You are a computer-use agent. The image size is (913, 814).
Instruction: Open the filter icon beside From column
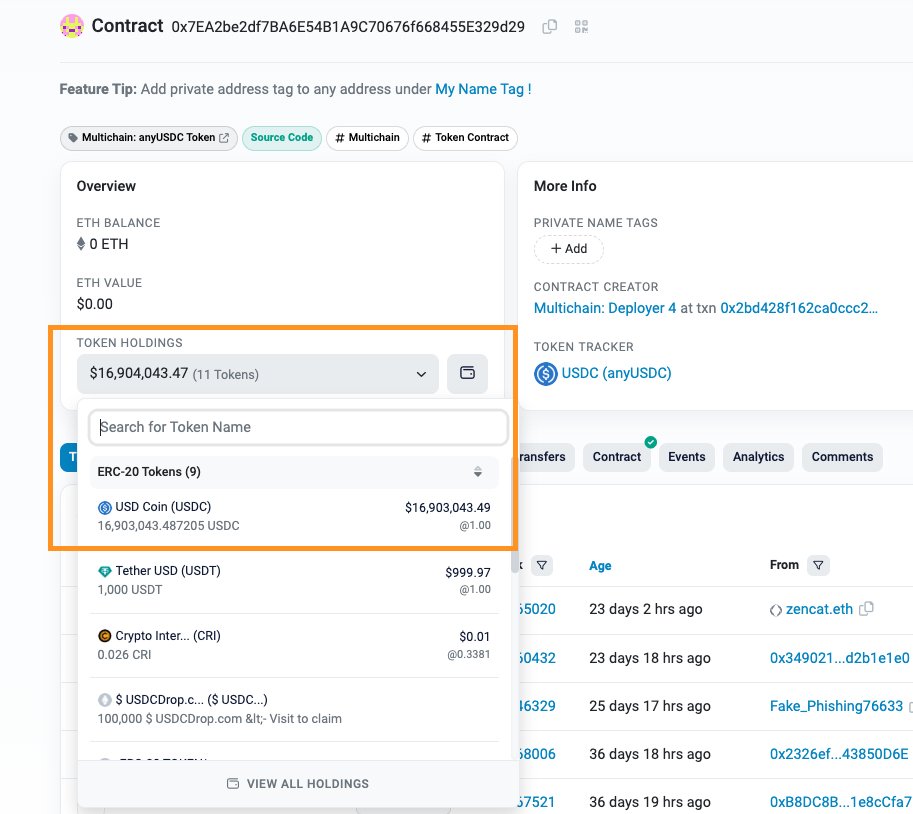[818, 565]
